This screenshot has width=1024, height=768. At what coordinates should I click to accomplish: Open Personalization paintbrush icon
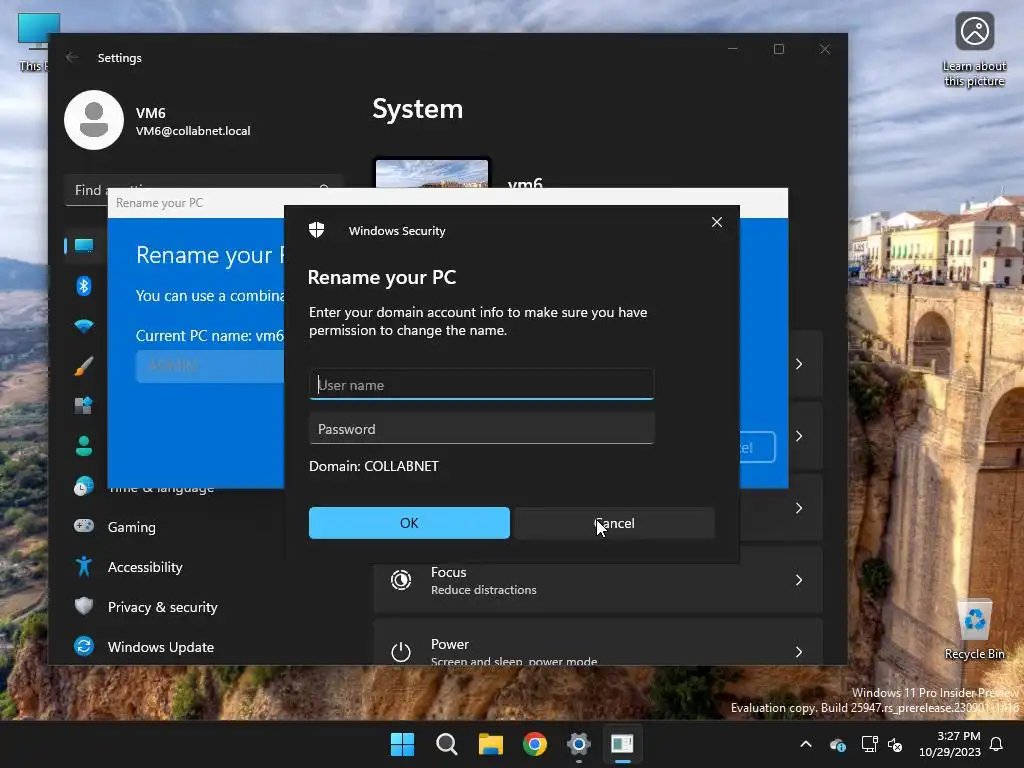coord(84,366)
